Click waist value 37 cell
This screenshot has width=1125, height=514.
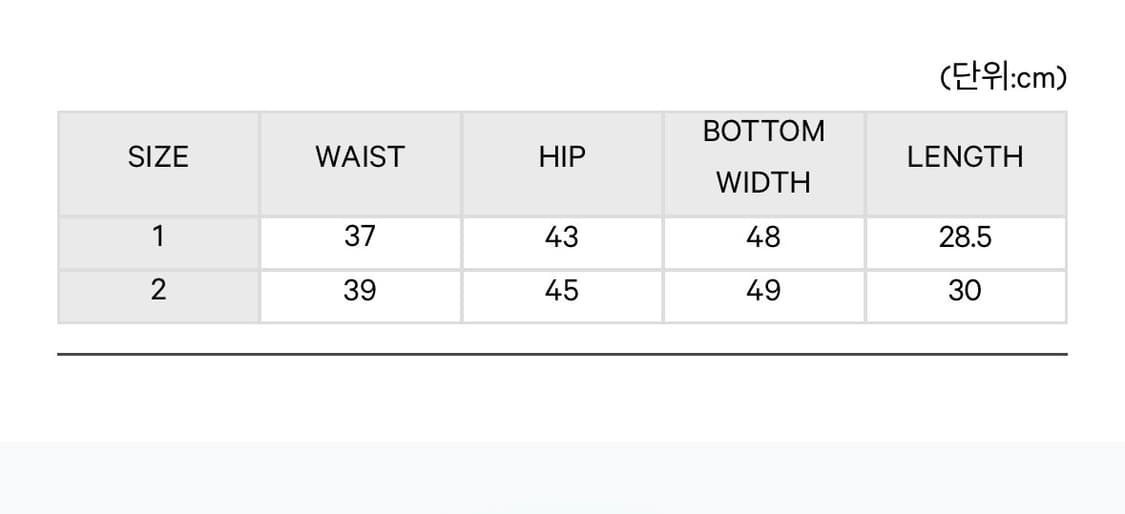(x=360, y=238)
